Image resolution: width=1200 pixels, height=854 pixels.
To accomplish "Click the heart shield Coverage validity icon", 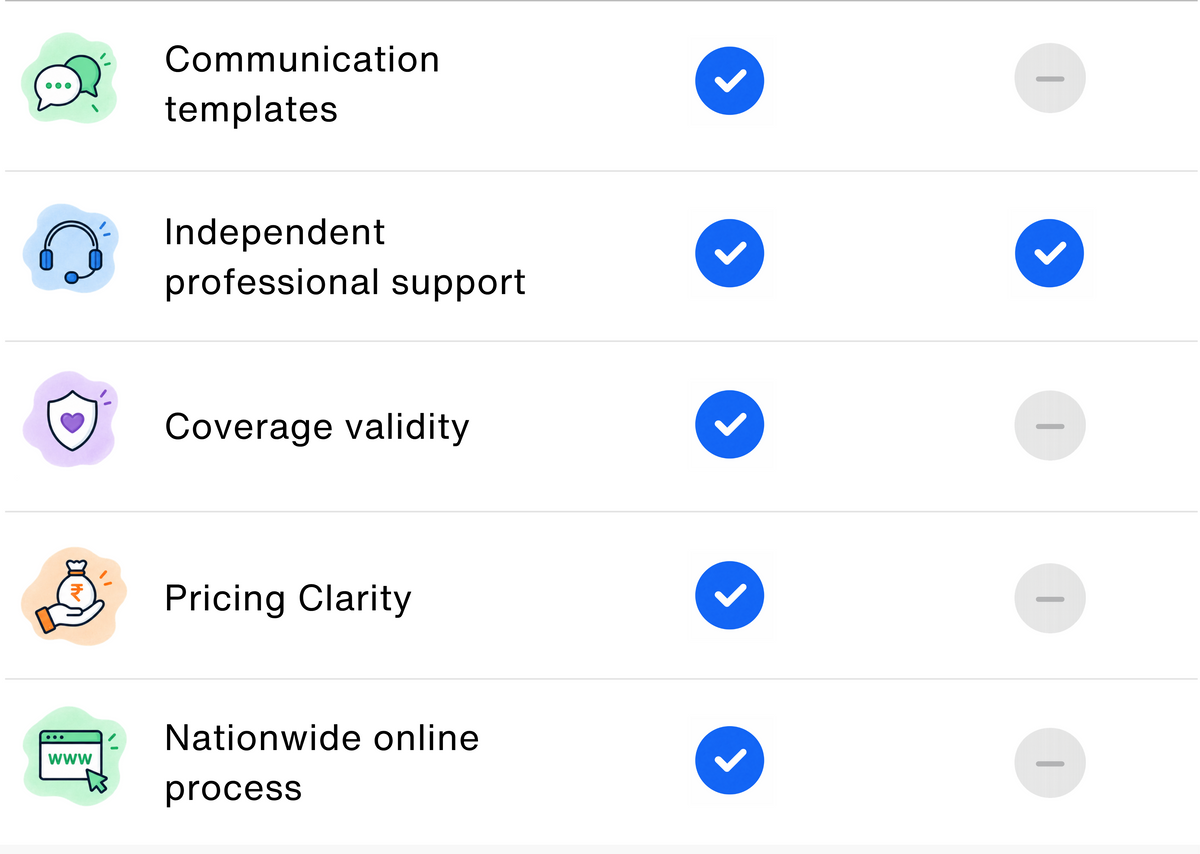I will tap(70, 424).
